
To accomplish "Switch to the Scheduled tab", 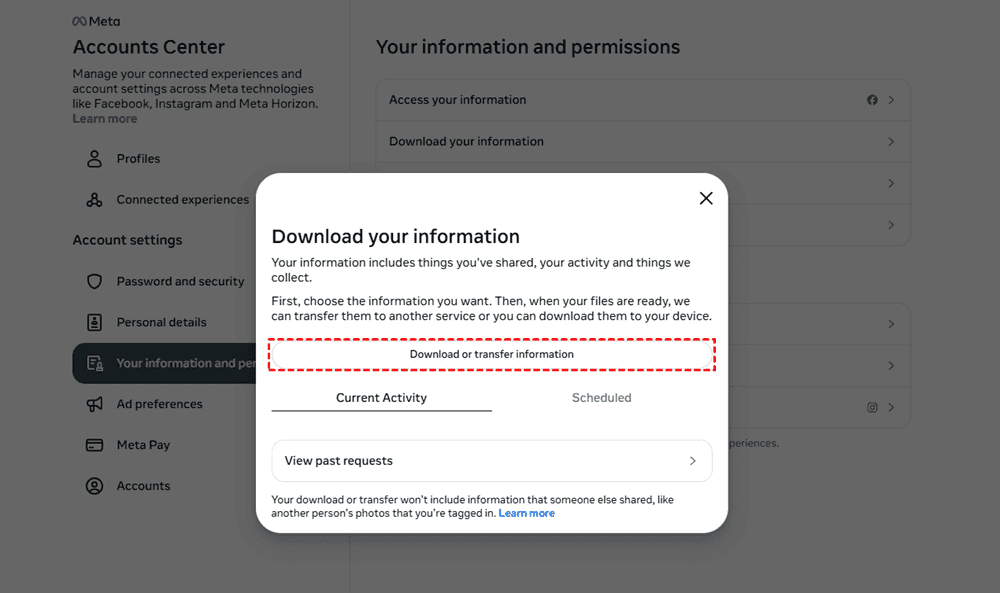I will 601,398.
